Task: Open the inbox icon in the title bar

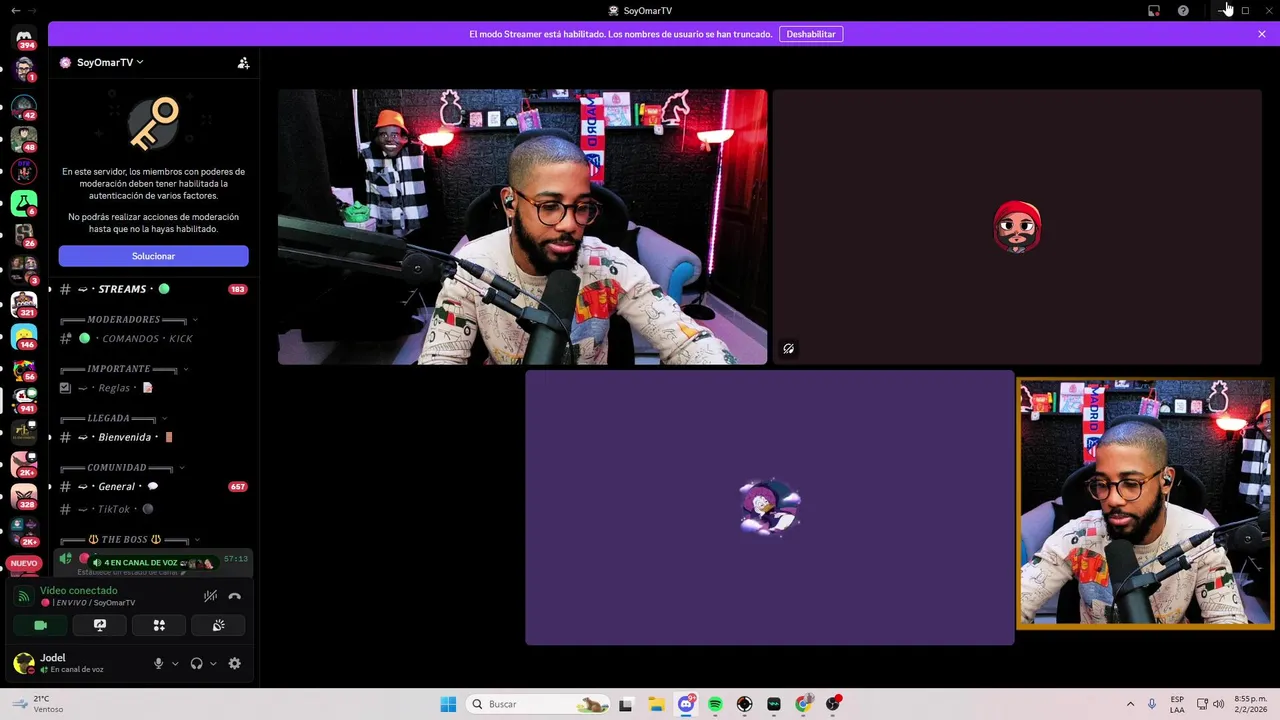Action: point(1154,10)
